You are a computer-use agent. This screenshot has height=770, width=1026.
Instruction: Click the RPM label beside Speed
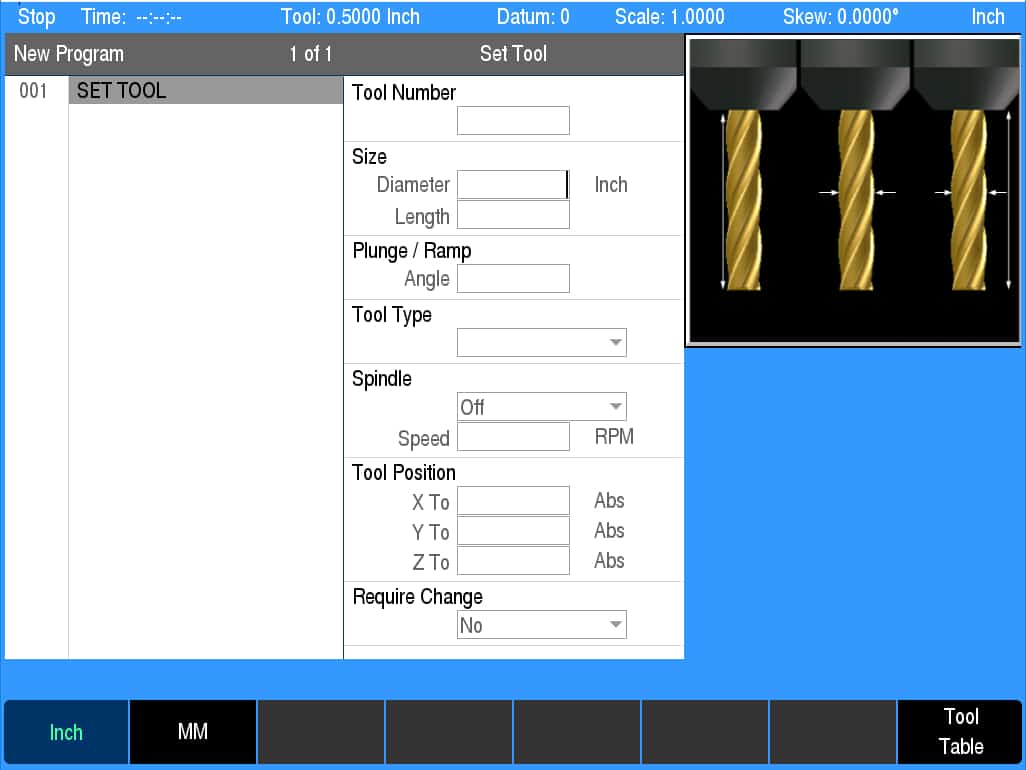614,436
